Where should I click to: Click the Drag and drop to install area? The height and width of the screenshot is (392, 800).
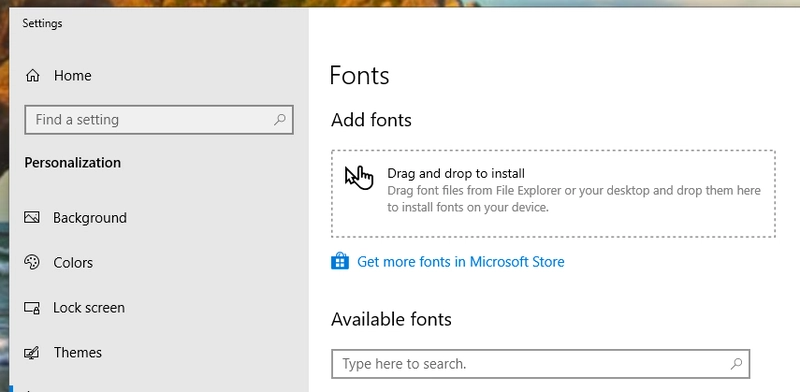pos(553,193)
